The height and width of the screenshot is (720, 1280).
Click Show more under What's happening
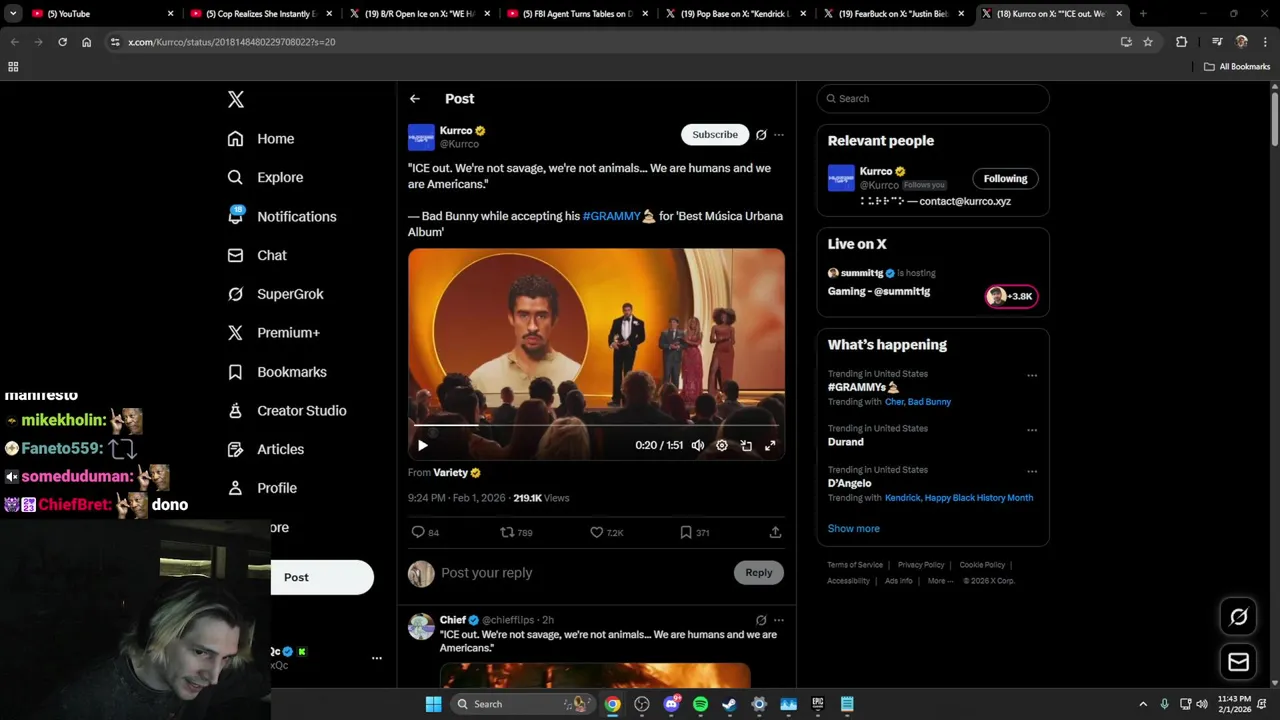853,529
